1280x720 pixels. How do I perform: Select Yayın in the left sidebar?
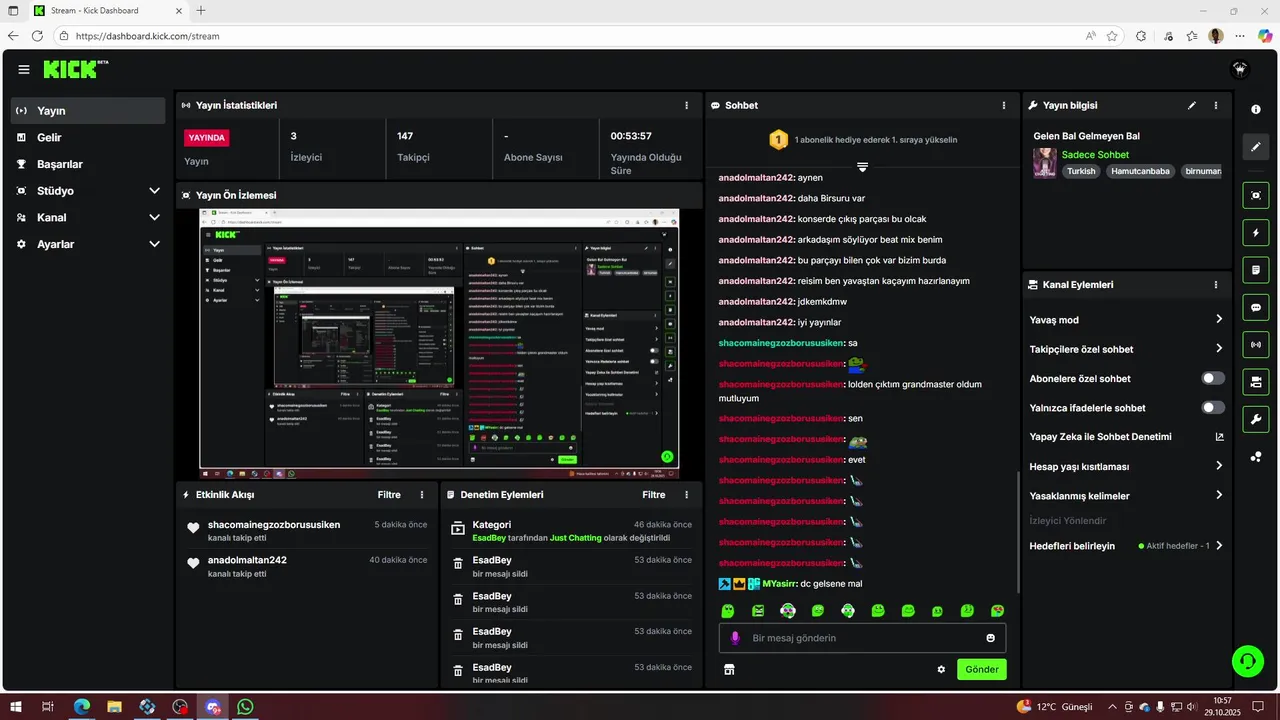coord(88,111)
